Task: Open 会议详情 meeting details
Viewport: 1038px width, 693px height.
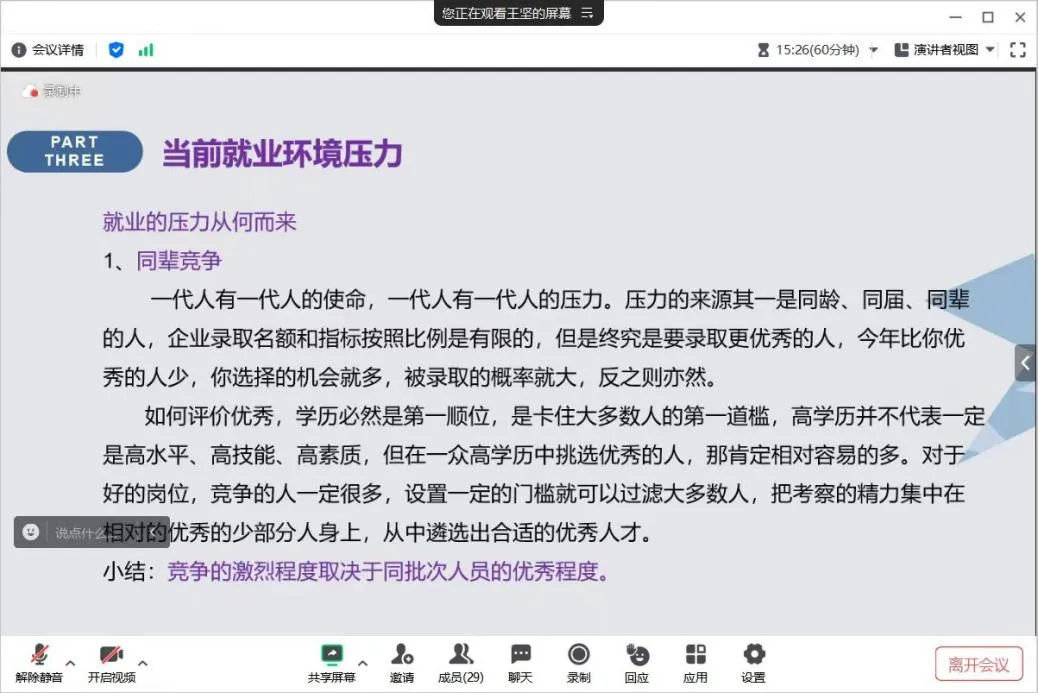Action: click(48, 49)
